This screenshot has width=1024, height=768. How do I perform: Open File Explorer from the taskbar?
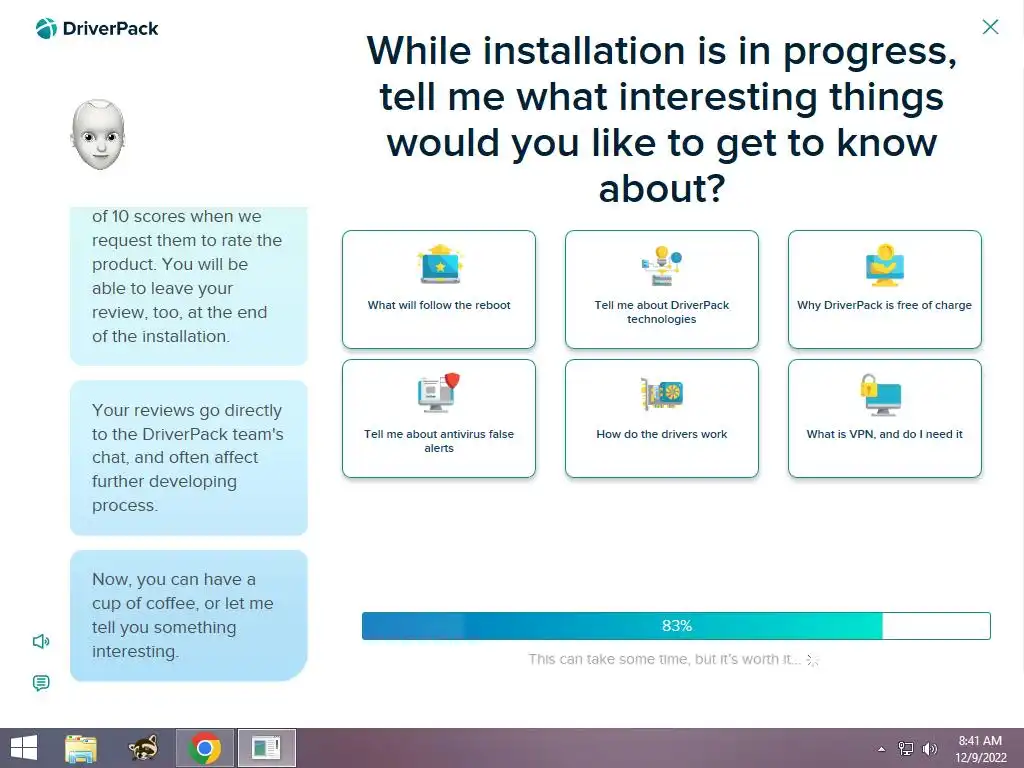[81, 748]
